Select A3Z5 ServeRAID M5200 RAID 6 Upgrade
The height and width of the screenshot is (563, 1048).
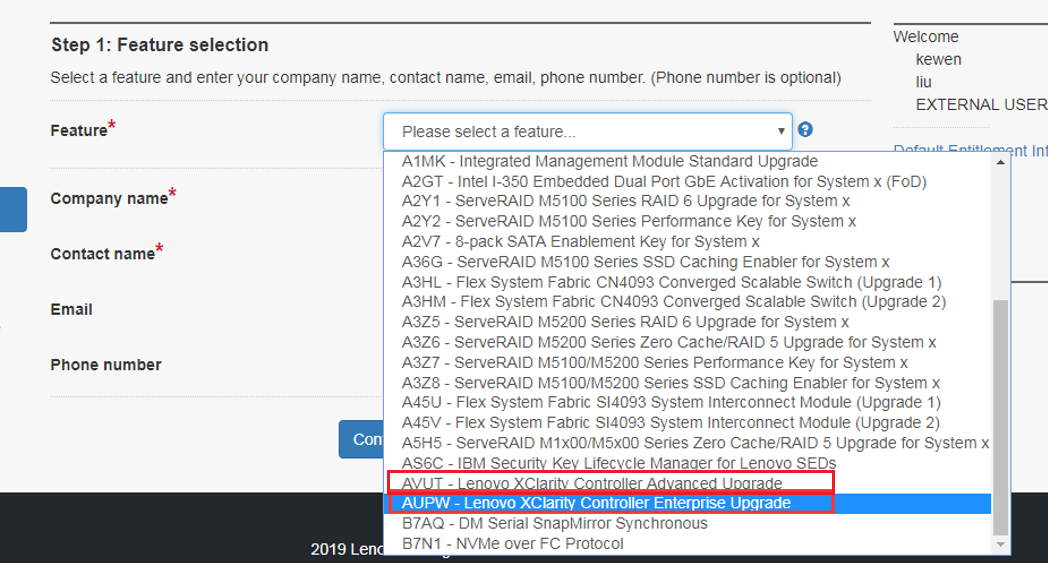(x=625, y=322)
